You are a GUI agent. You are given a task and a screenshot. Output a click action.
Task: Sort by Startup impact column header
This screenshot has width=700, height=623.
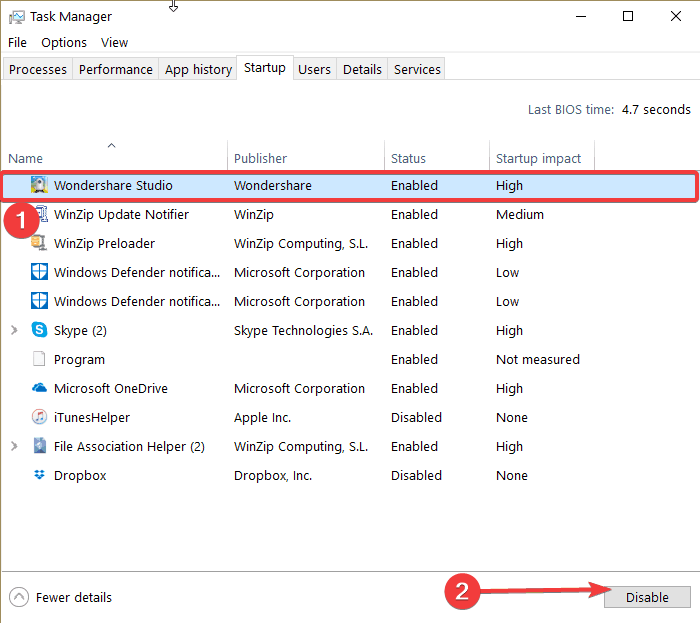[540, 158]
